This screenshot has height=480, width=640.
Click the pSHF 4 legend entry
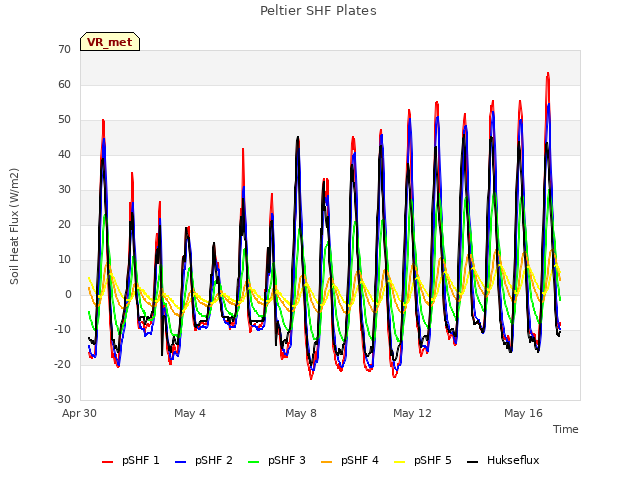(x=350, y=460)
